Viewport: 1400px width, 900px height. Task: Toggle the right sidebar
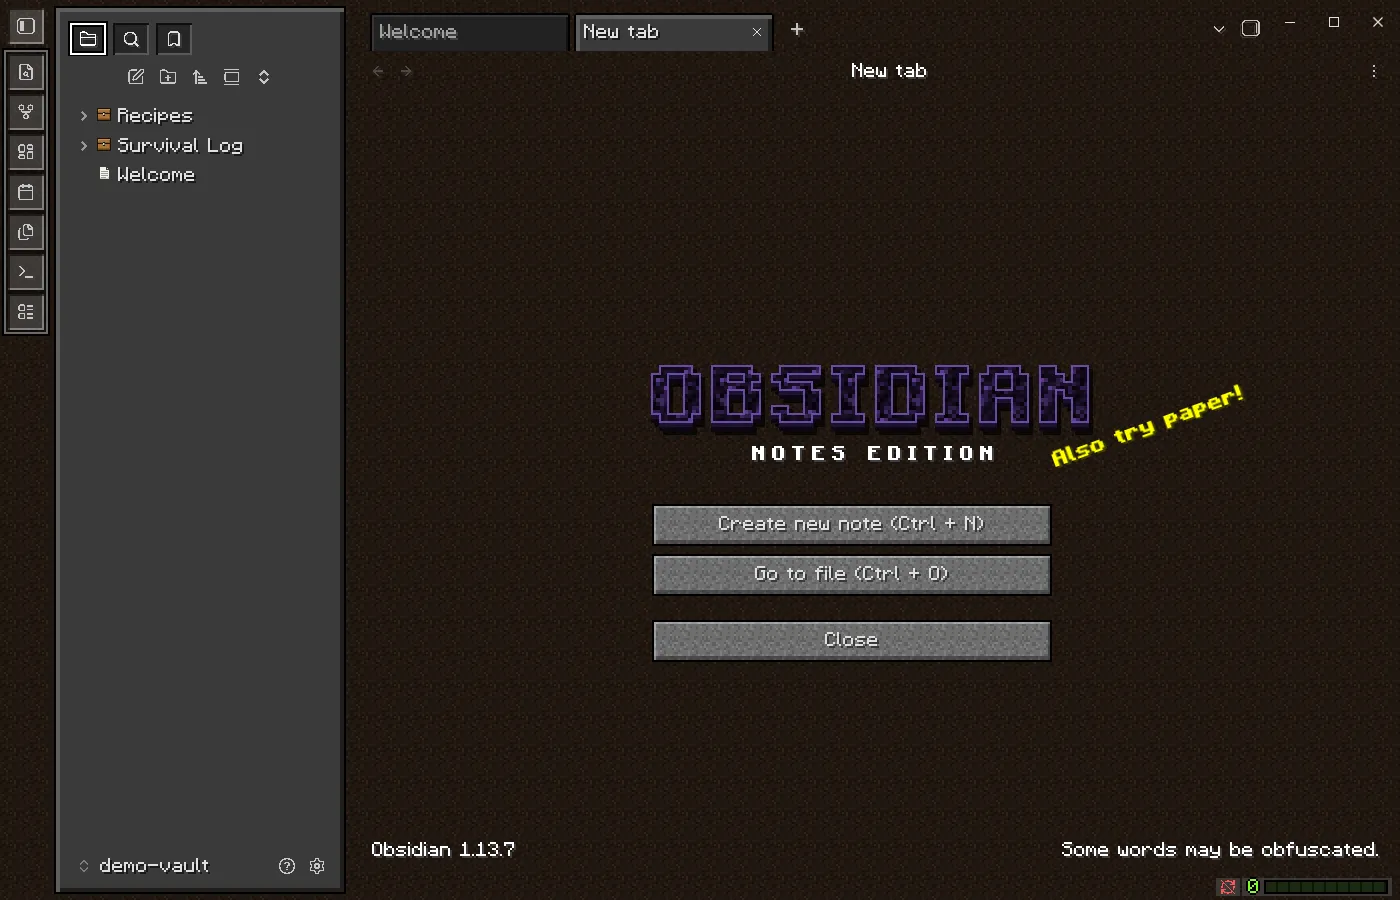click(x=1251, y=28)
